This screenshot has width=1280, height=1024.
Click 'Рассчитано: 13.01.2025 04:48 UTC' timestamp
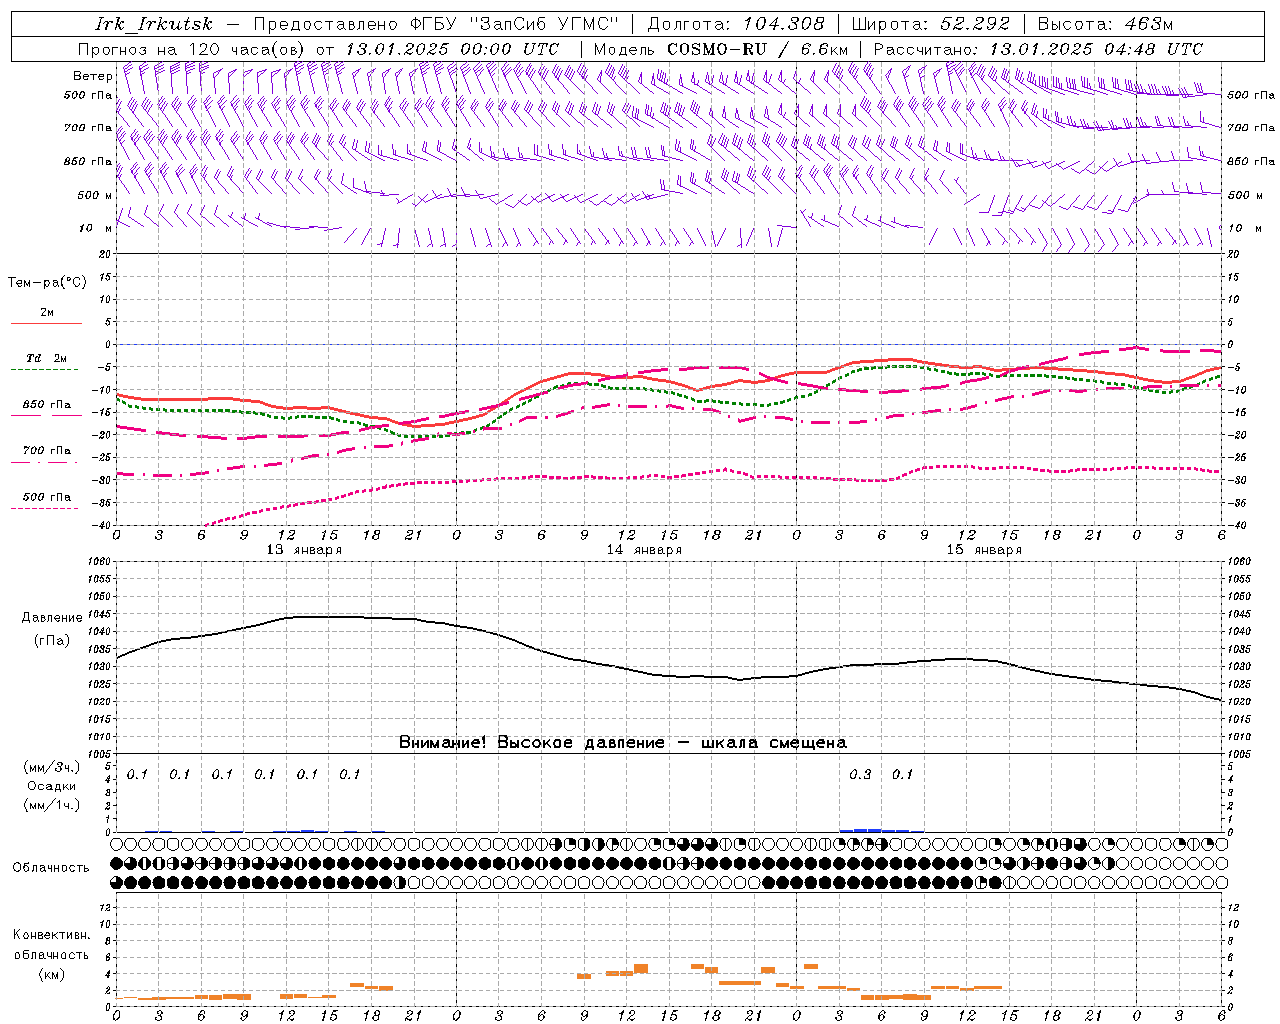click(x=1038, y=49)
